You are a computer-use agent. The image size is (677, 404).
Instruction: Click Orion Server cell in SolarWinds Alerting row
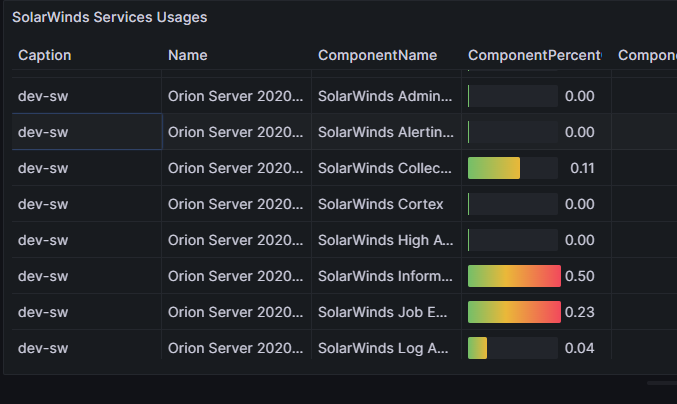click(237, 132)
